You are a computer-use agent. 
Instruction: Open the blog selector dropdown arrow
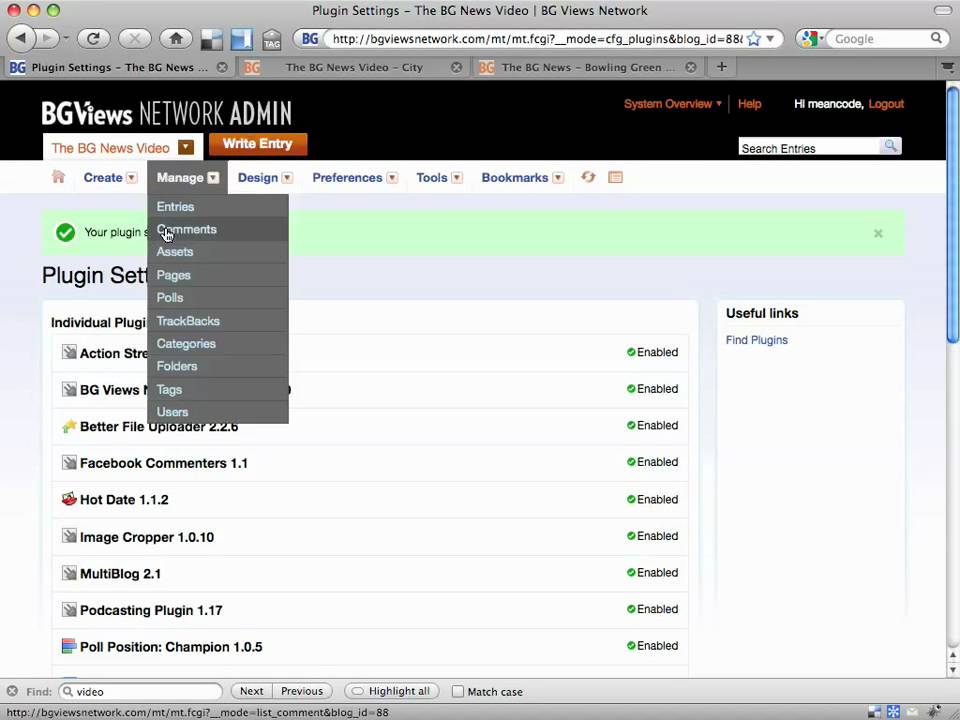[x=186, y=148]
